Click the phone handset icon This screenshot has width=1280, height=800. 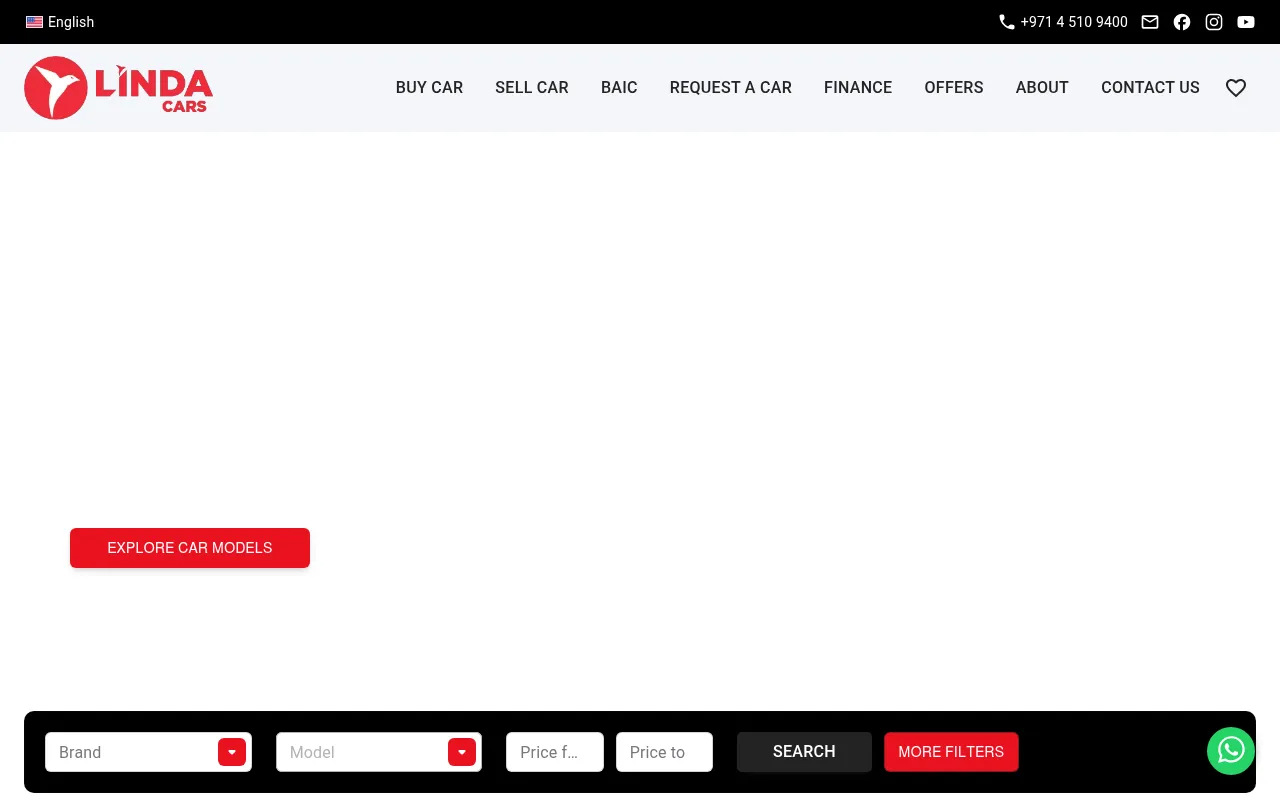pos(1007,22)
